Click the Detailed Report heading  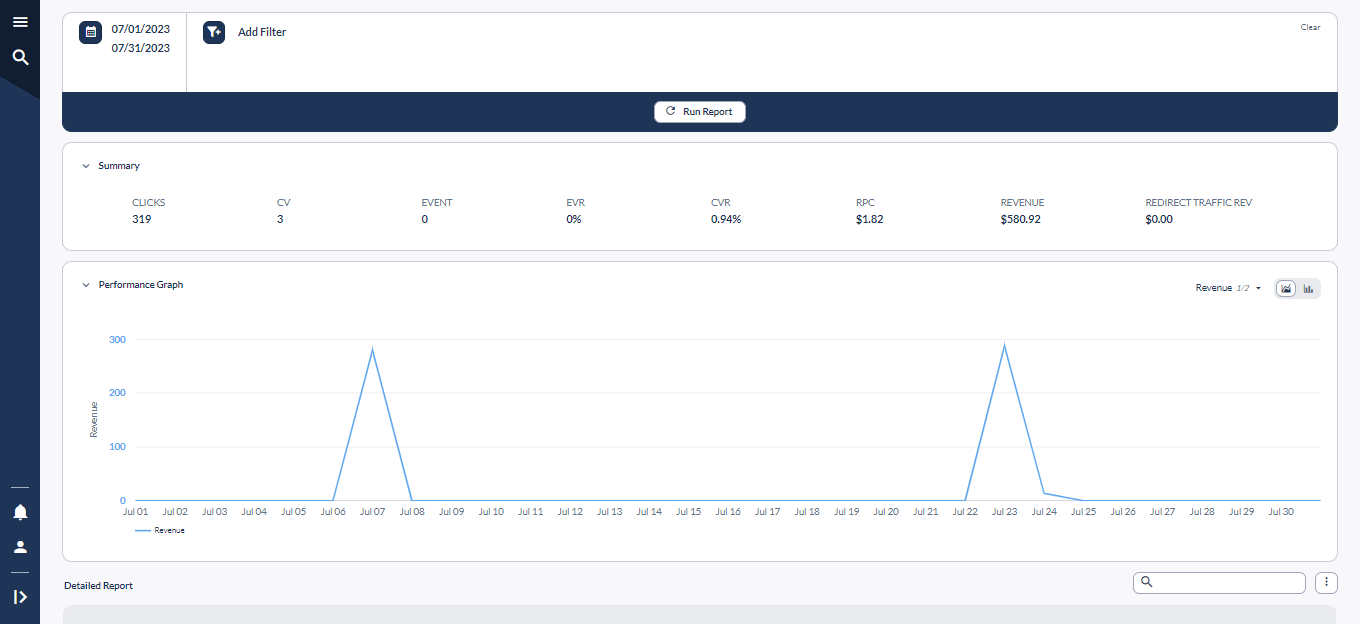(98, 586)
